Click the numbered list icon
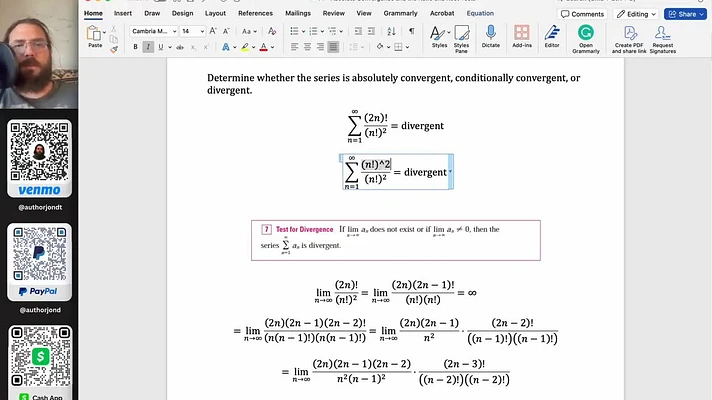 point(313,31)
